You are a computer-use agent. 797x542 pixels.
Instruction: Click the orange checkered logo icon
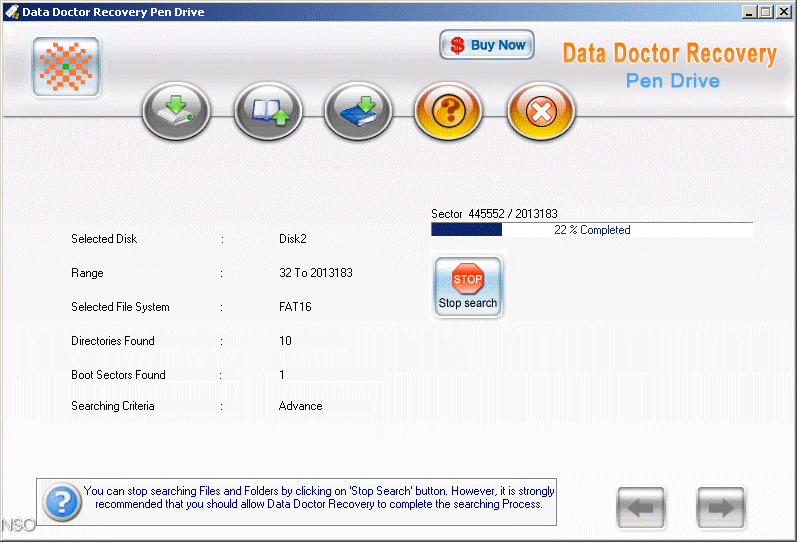pyautogui.click(x=66, y=67)
